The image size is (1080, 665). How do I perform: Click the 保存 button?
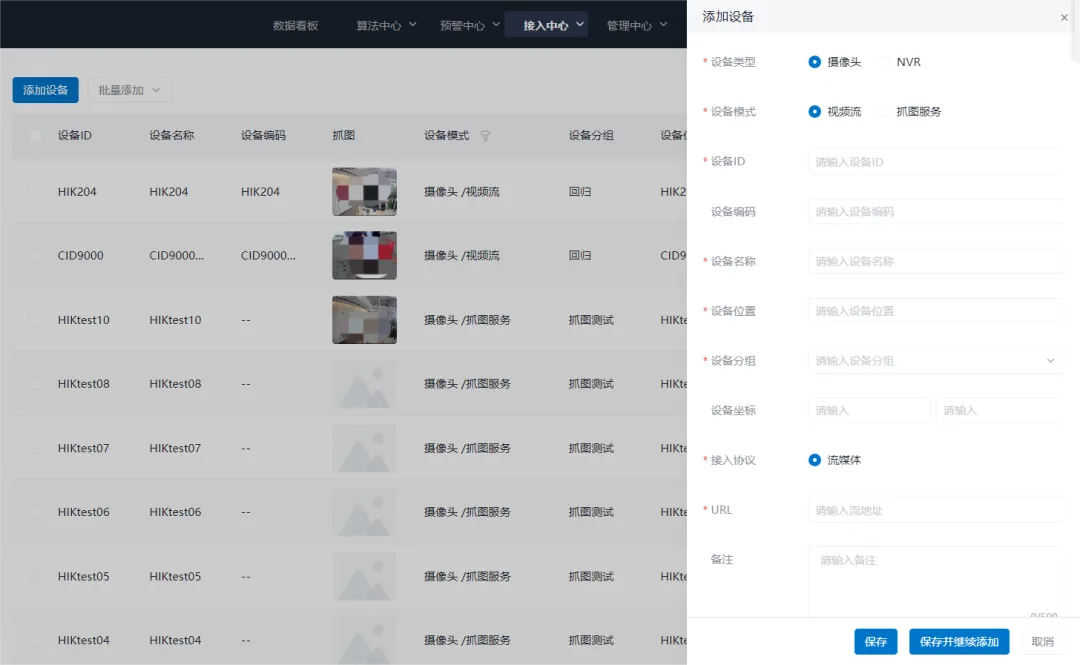[875, 642]
